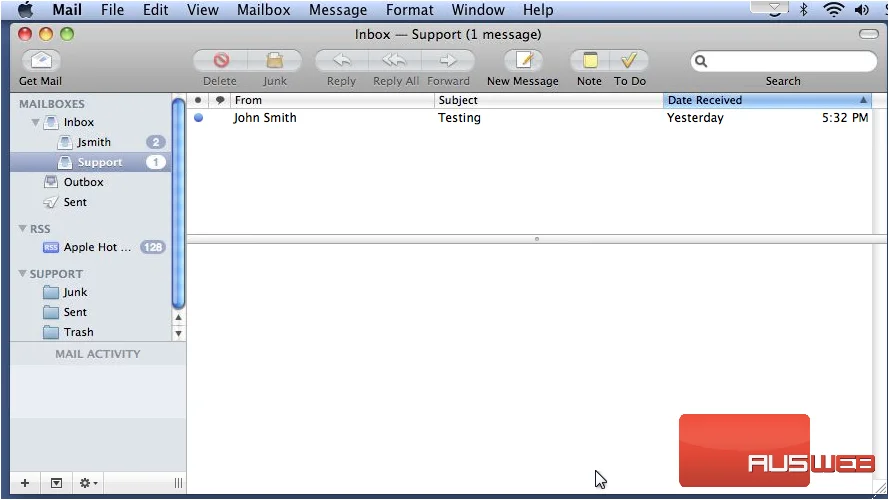Collapse the RSS section triangle
889x500 pixels.
point(23,228)
